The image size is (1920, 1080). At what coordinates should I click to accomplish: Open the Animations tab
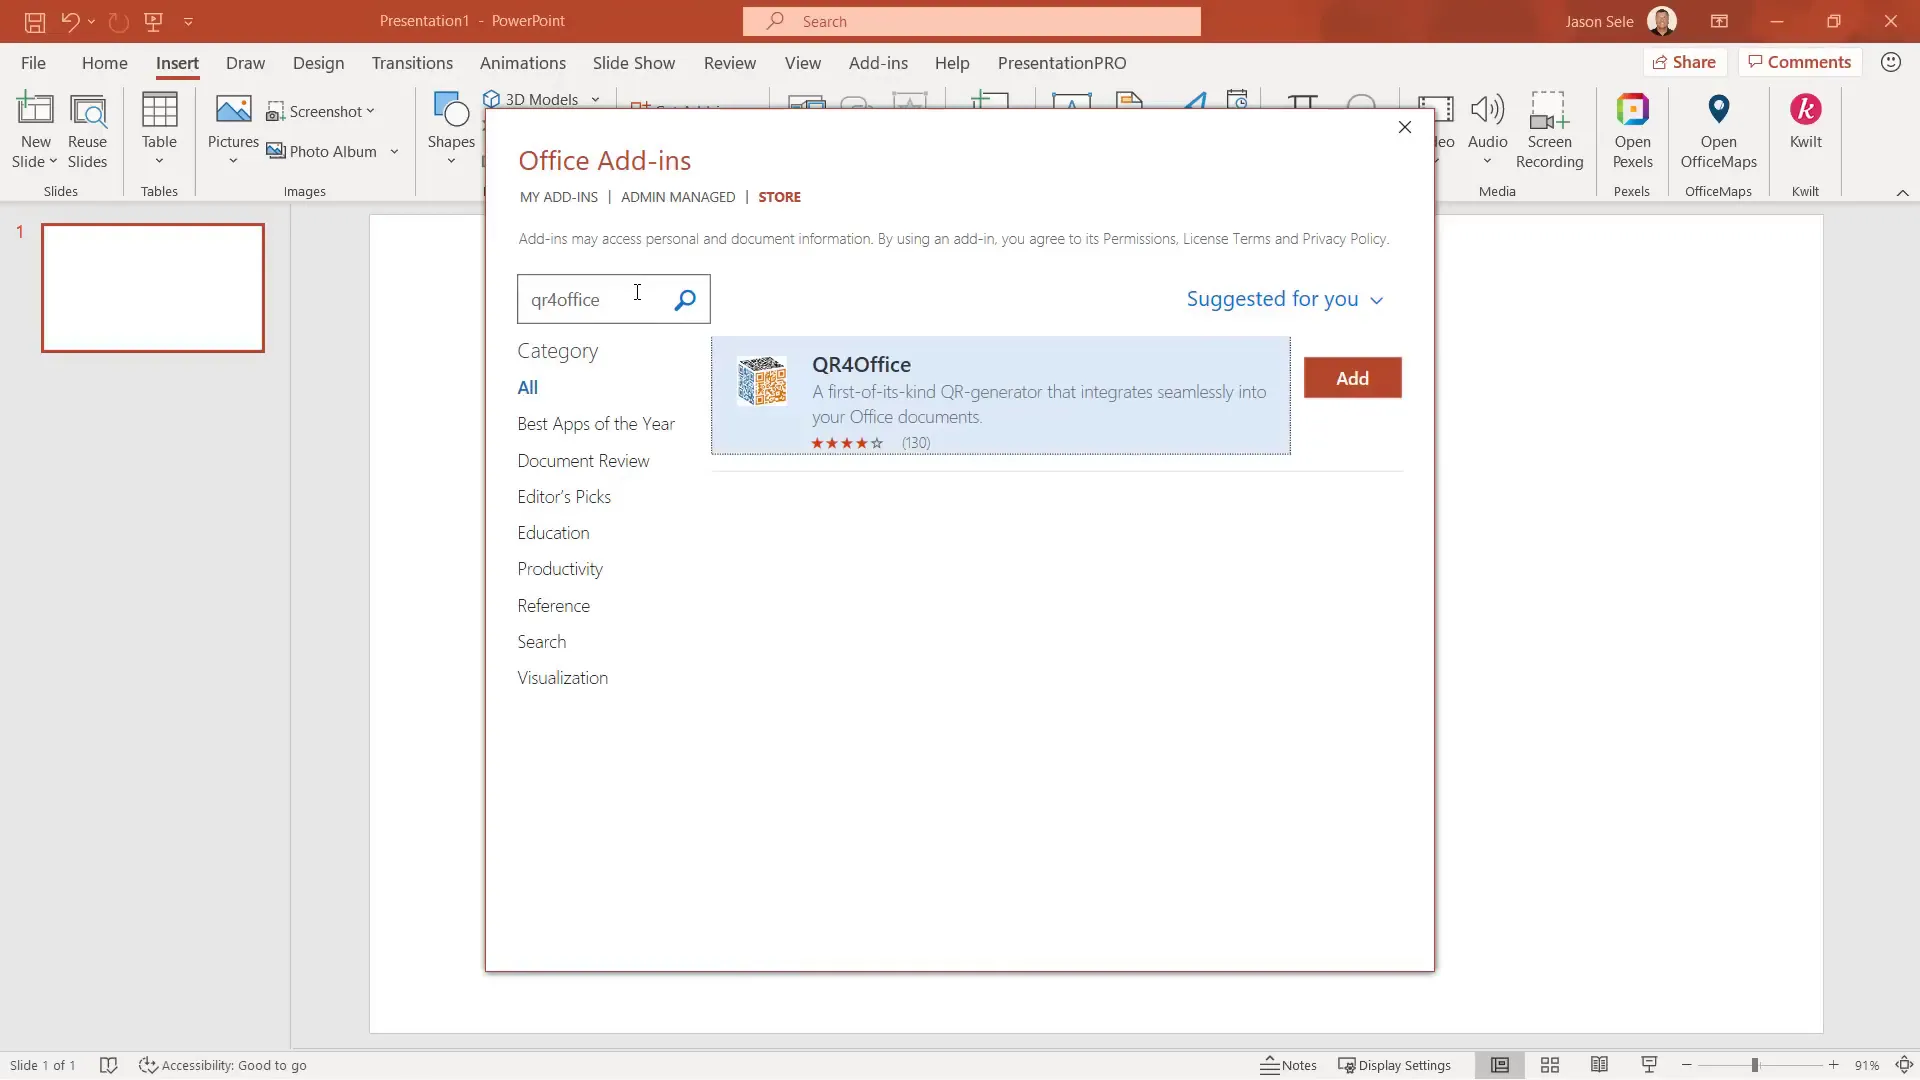click(522, 62)
